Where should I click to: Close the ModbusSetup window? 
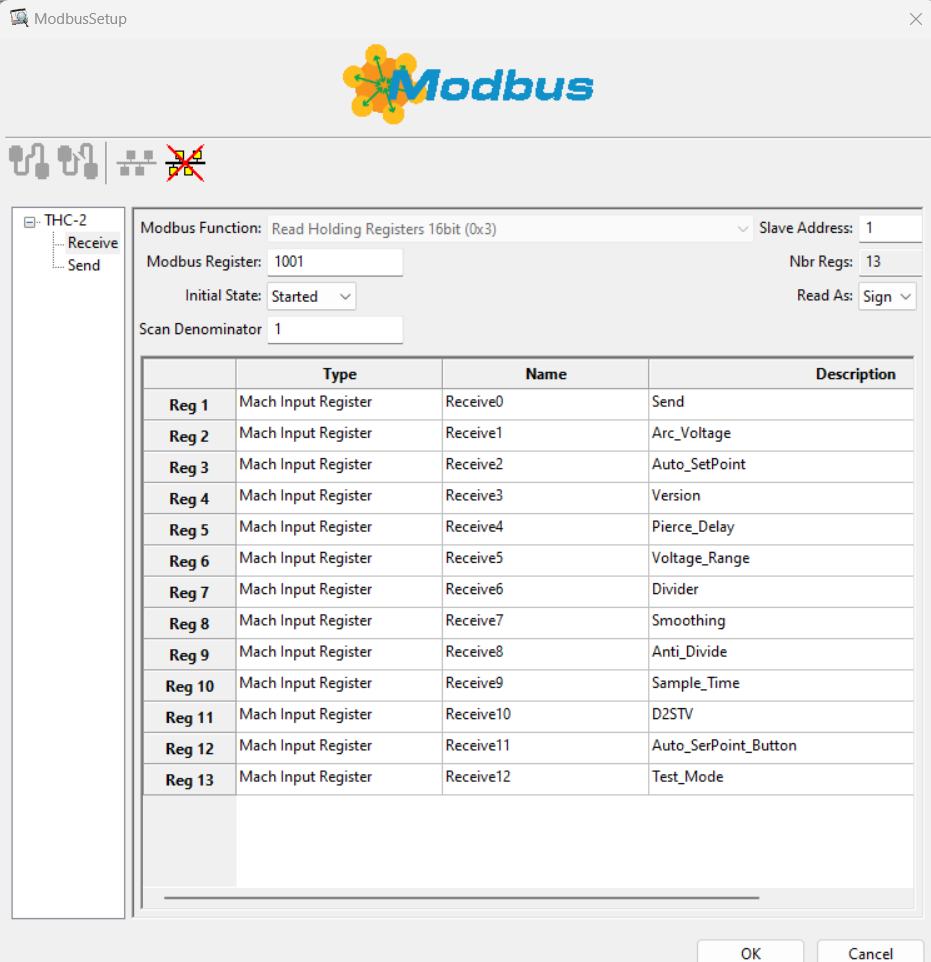click(x=915, y=19)
